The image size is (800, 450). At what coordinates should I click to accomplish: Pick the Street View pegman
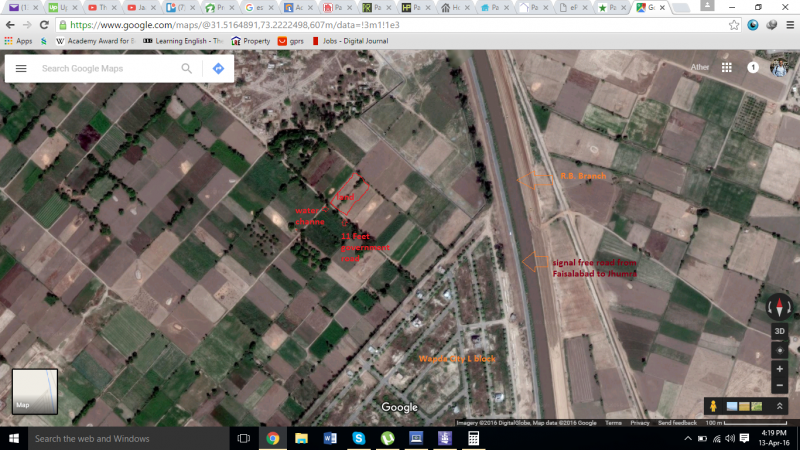[713, 406]
